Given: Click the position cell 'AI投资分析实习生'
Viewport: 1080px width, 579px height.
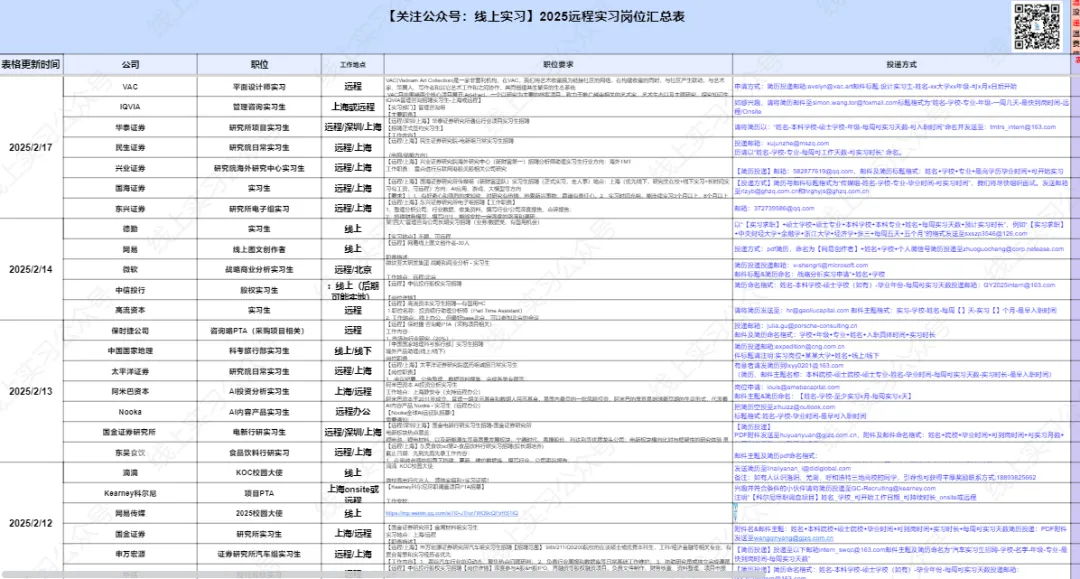Looking at the screenshot, I should click(259, 391).
